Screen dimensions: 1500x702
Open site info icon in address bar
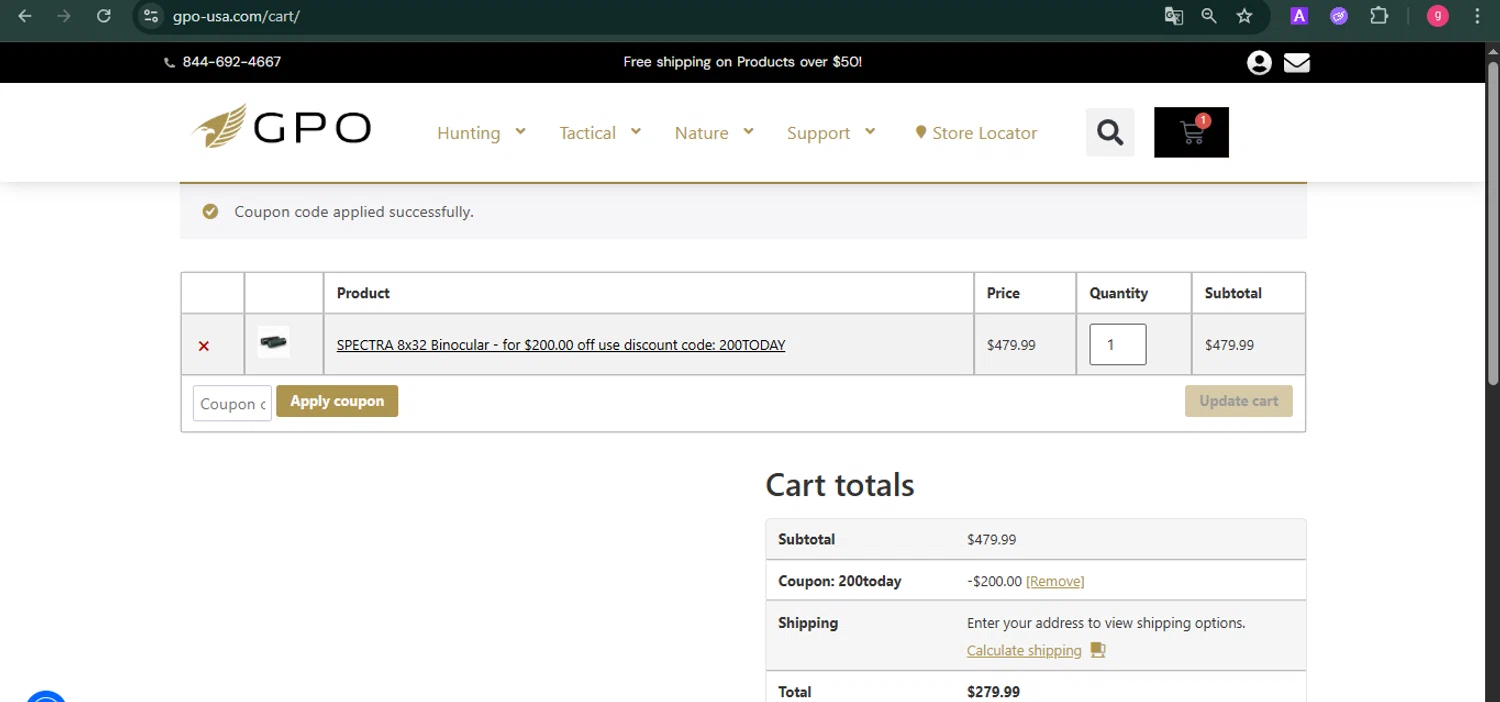click(x=150, y=16)
